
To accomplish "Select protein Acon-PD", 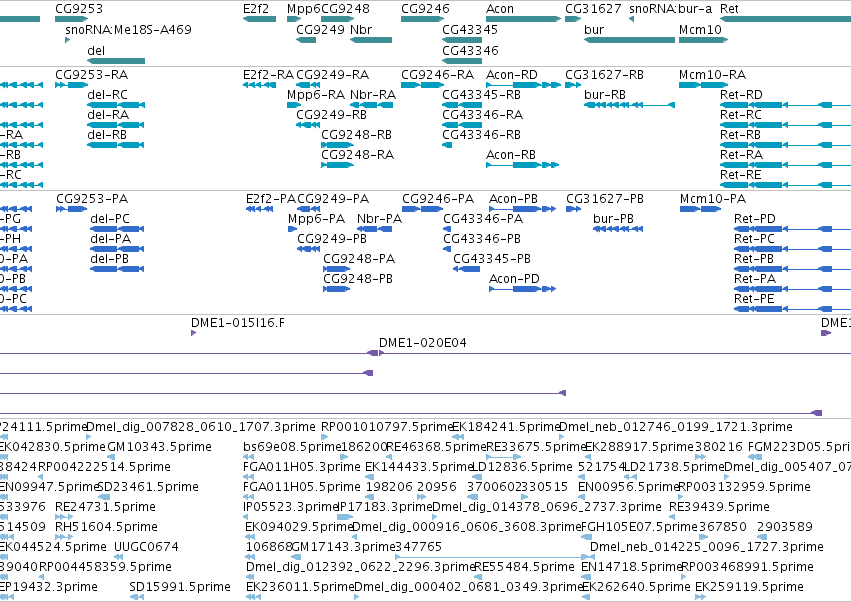I will pos(523,289).
